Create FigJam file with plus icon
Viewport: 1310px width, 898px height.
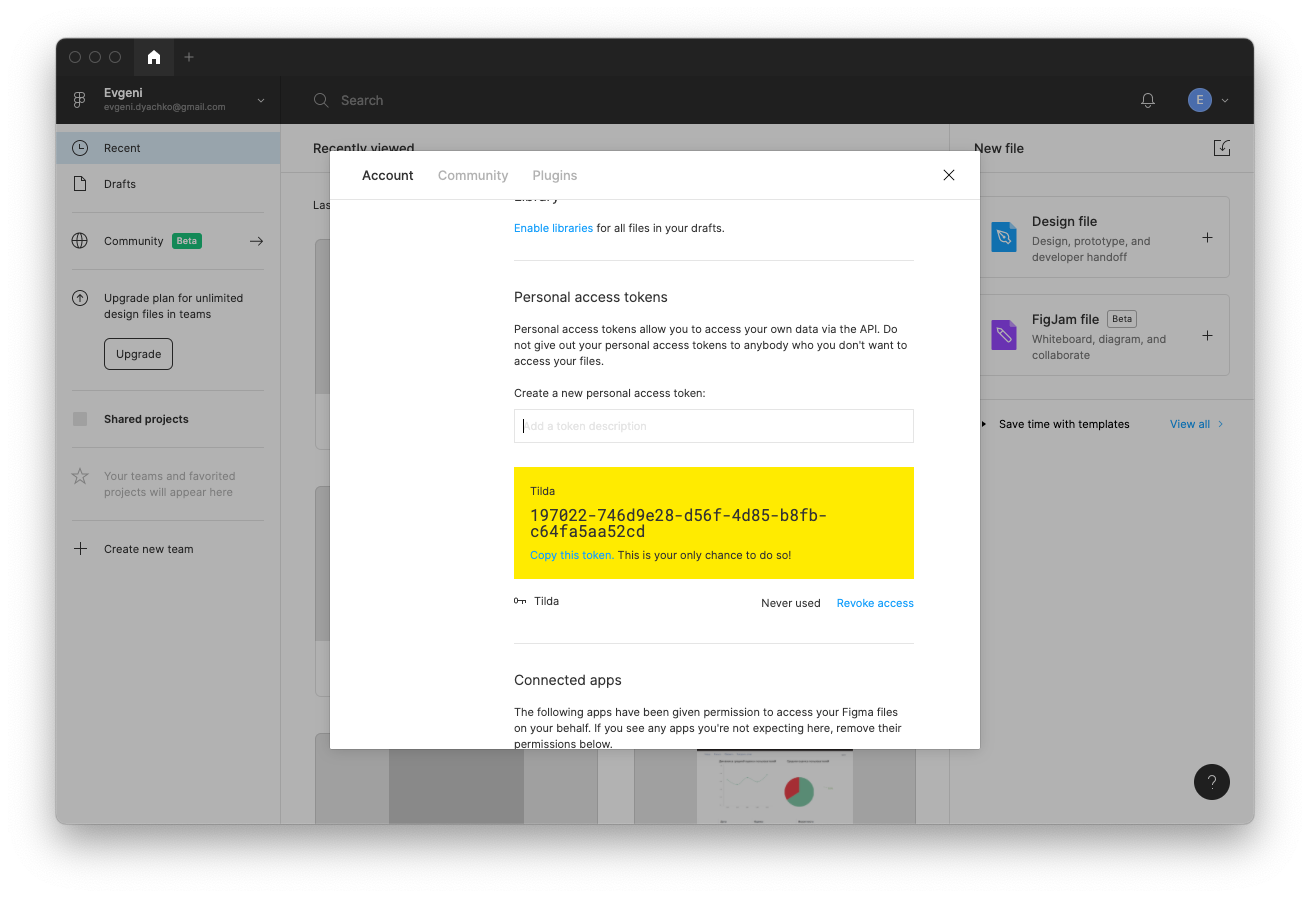pyautogui.click(x=1207, y=336)
